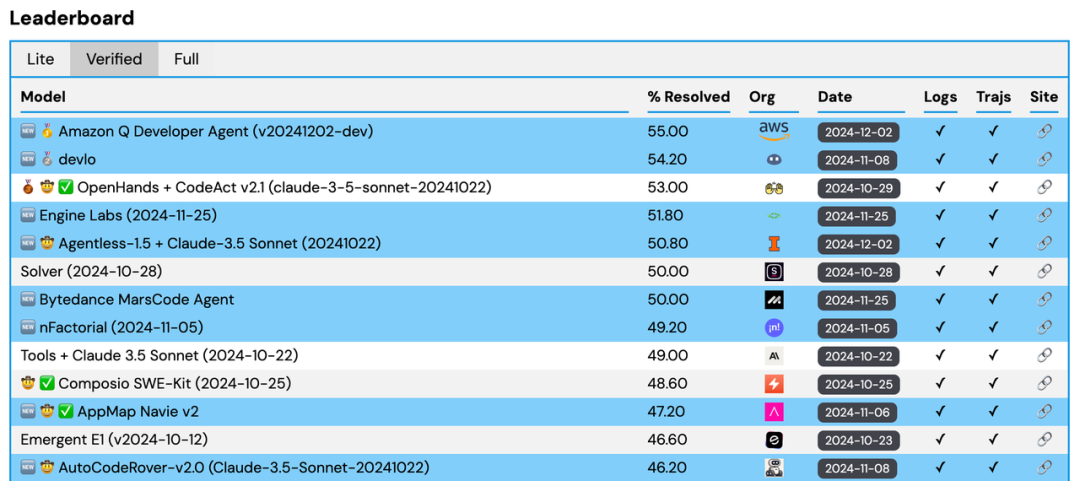Click the OpenHands org logo
Viewport: 1080px width, 481px height.
[x=774, y=188]
